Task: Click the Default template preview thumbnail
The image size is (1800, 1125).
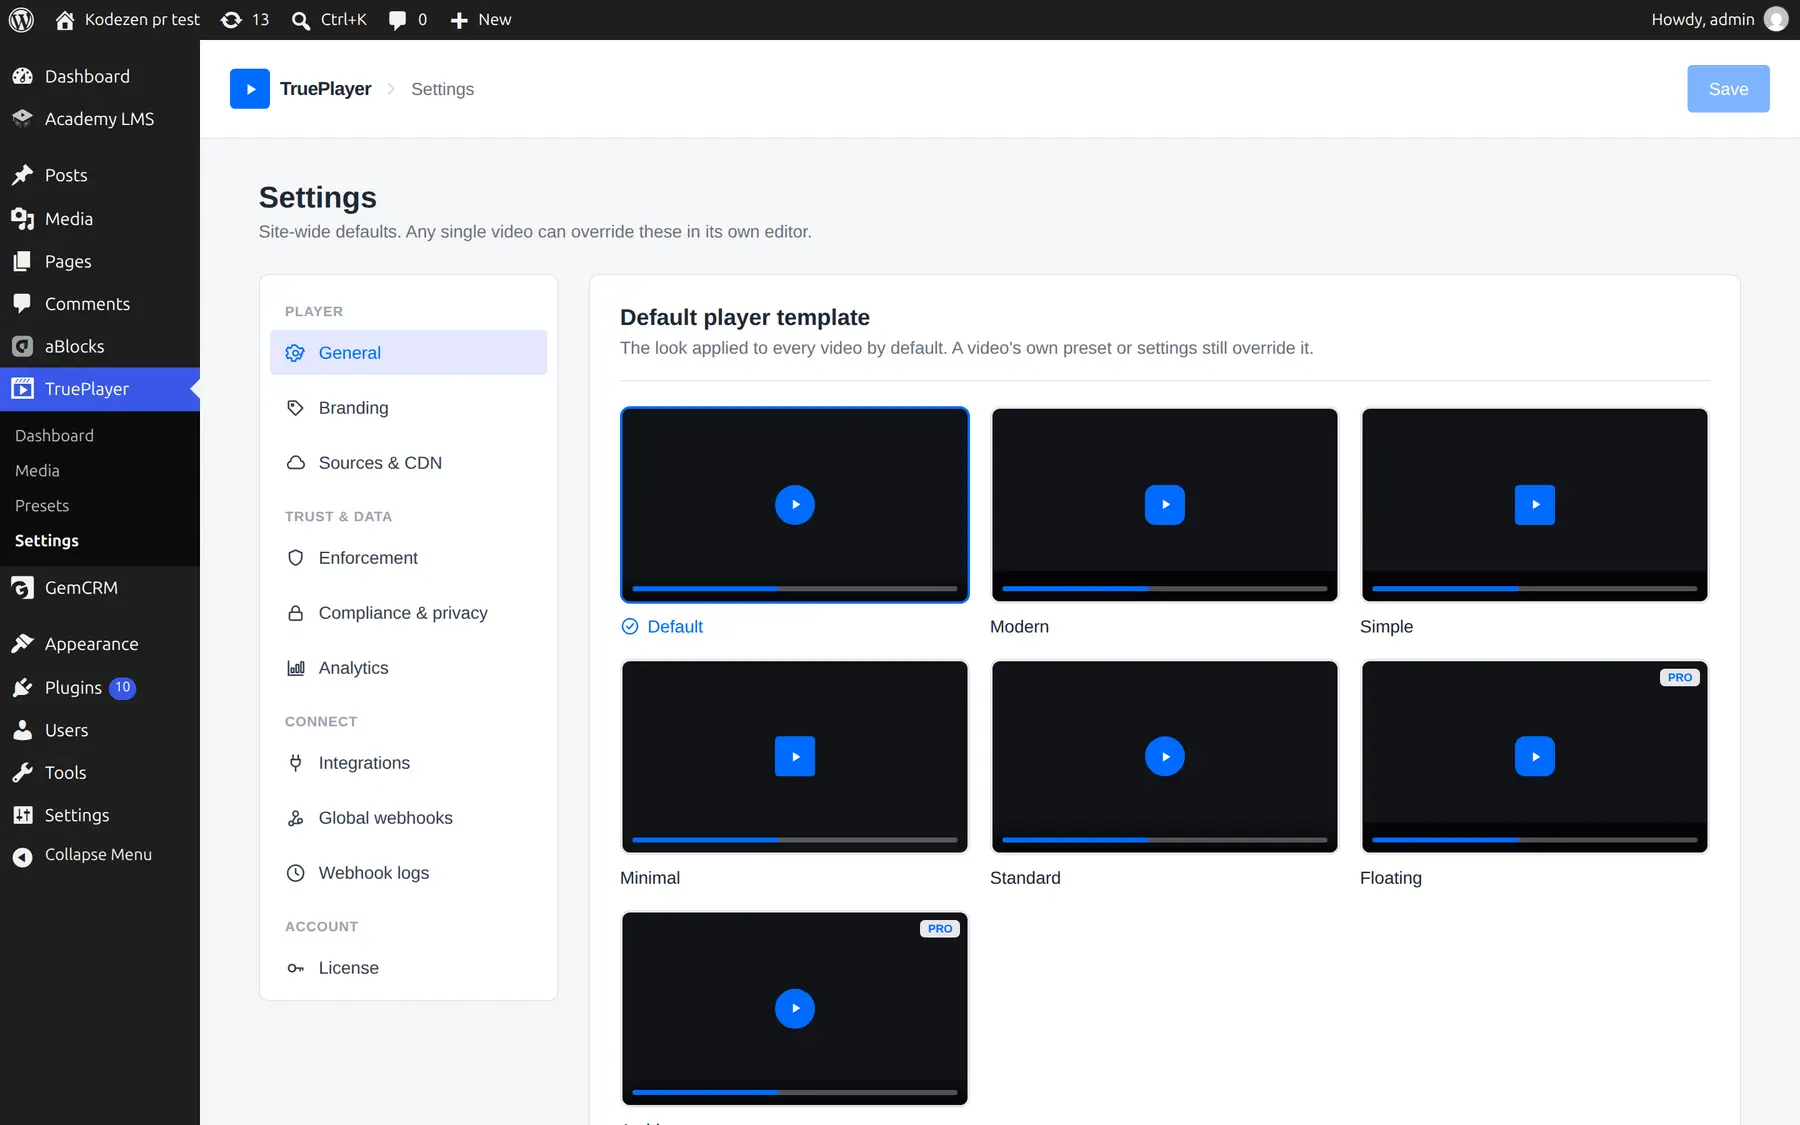Action: [795, 505]
